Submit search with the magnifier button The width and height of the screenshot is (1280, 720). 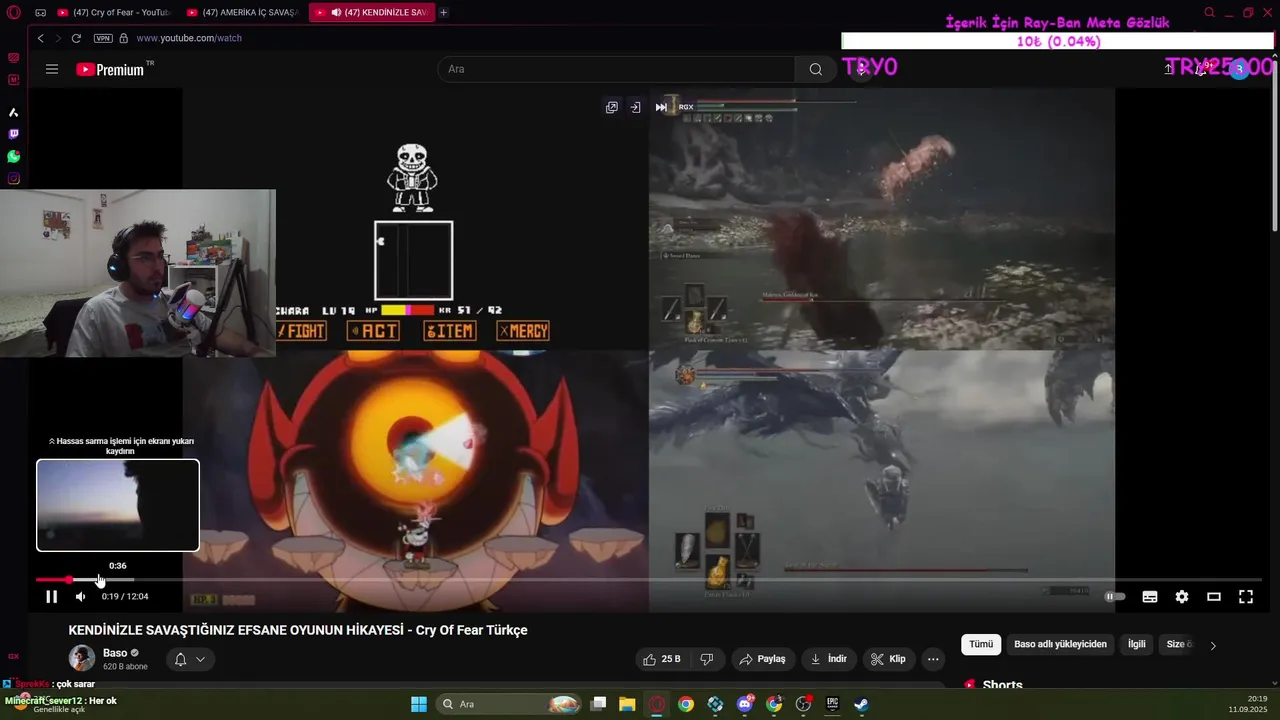click(x=816, y=69)
